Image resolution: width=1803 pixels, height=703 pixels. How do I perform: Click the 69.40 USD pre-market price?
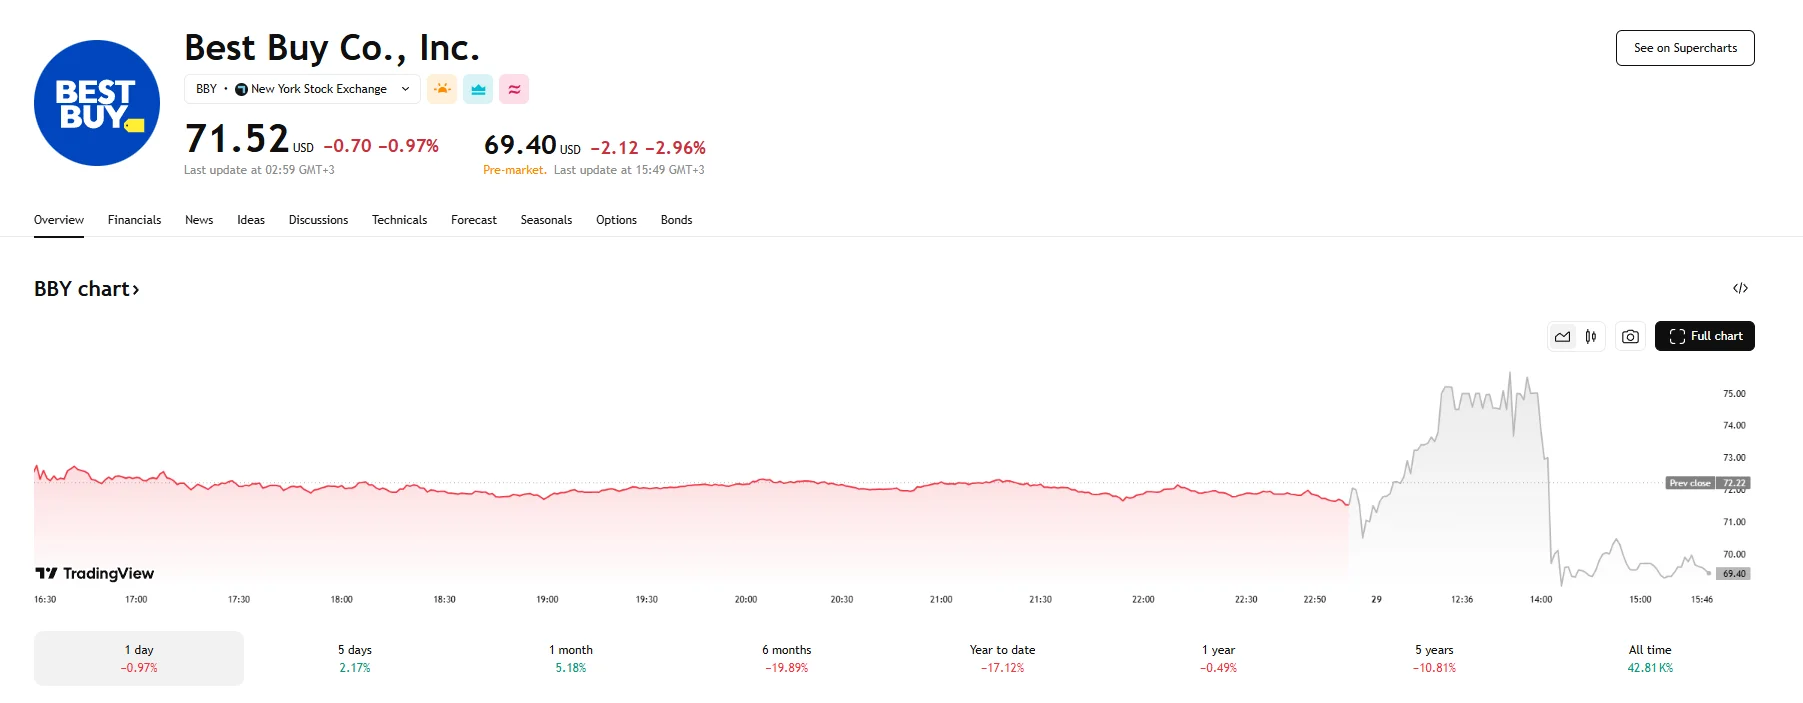click(532, 146)
